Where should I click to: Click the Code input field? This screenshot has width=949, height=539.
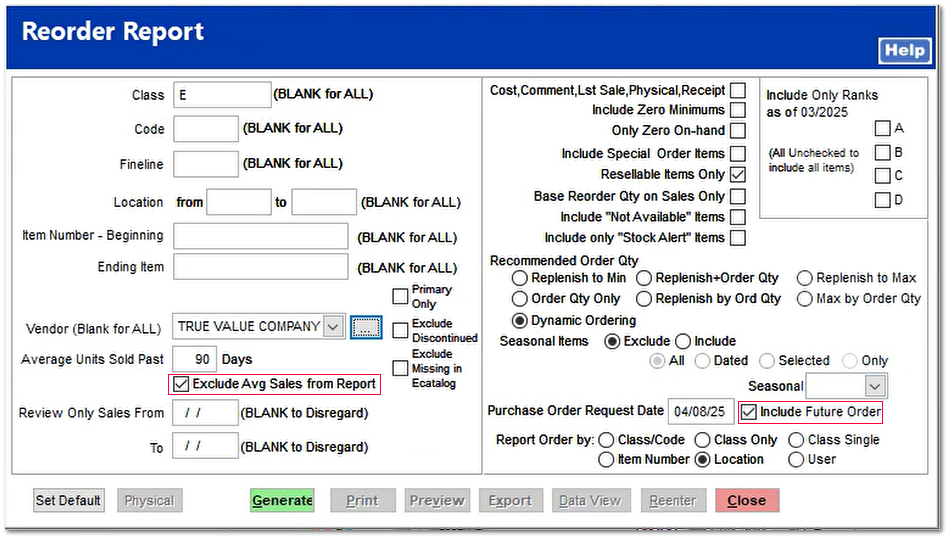point(206,129)
